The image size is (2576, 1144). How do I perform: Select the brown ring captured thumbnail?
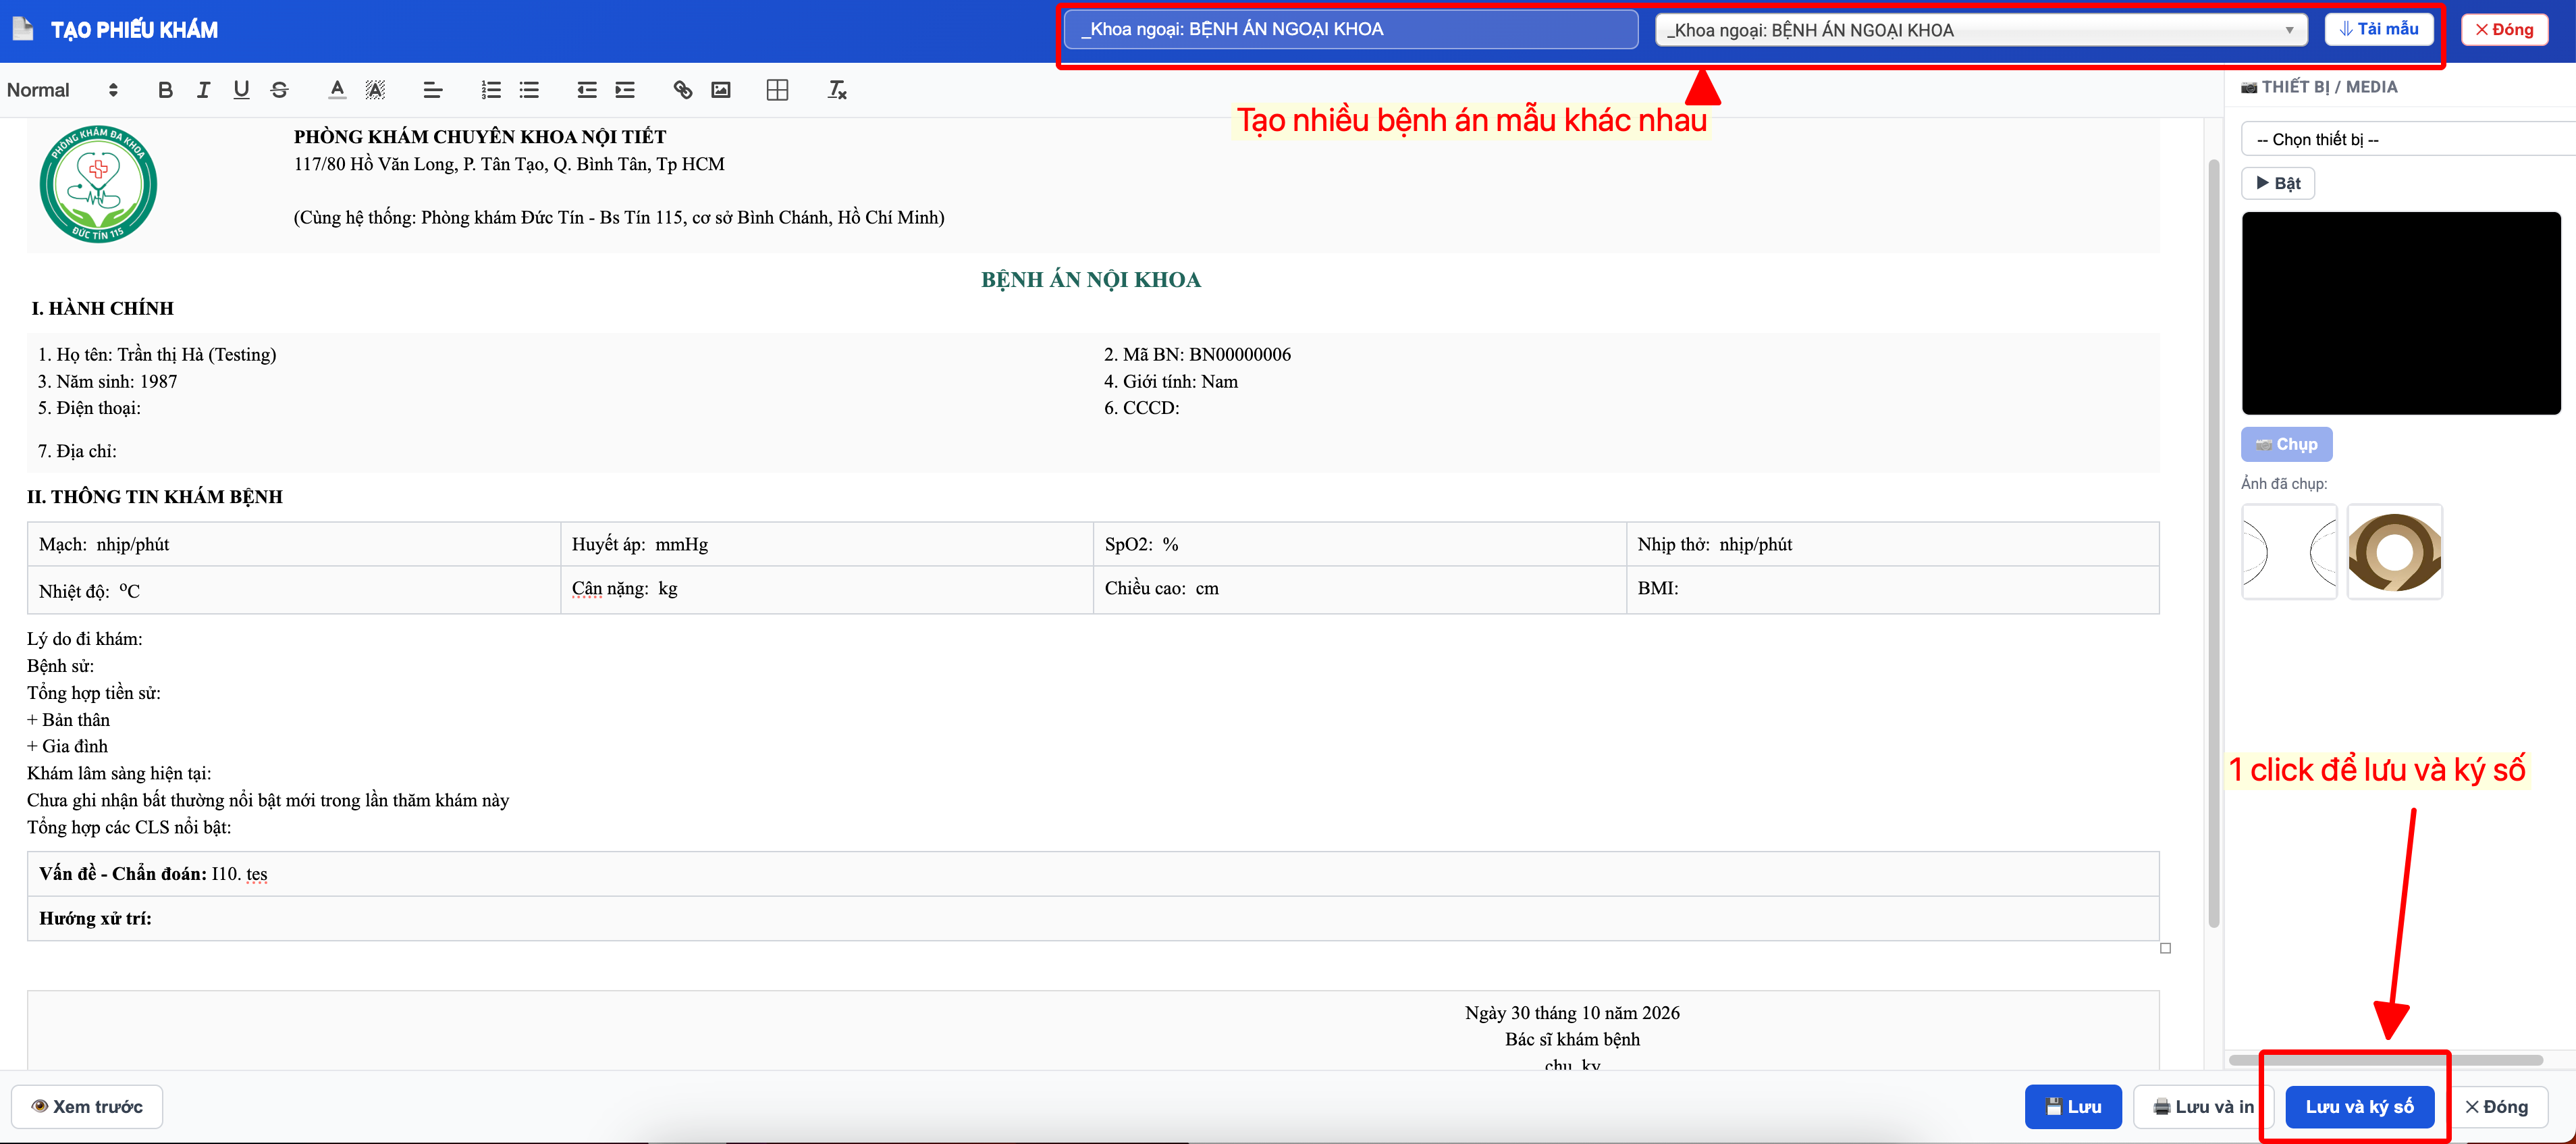point(2394,551)
